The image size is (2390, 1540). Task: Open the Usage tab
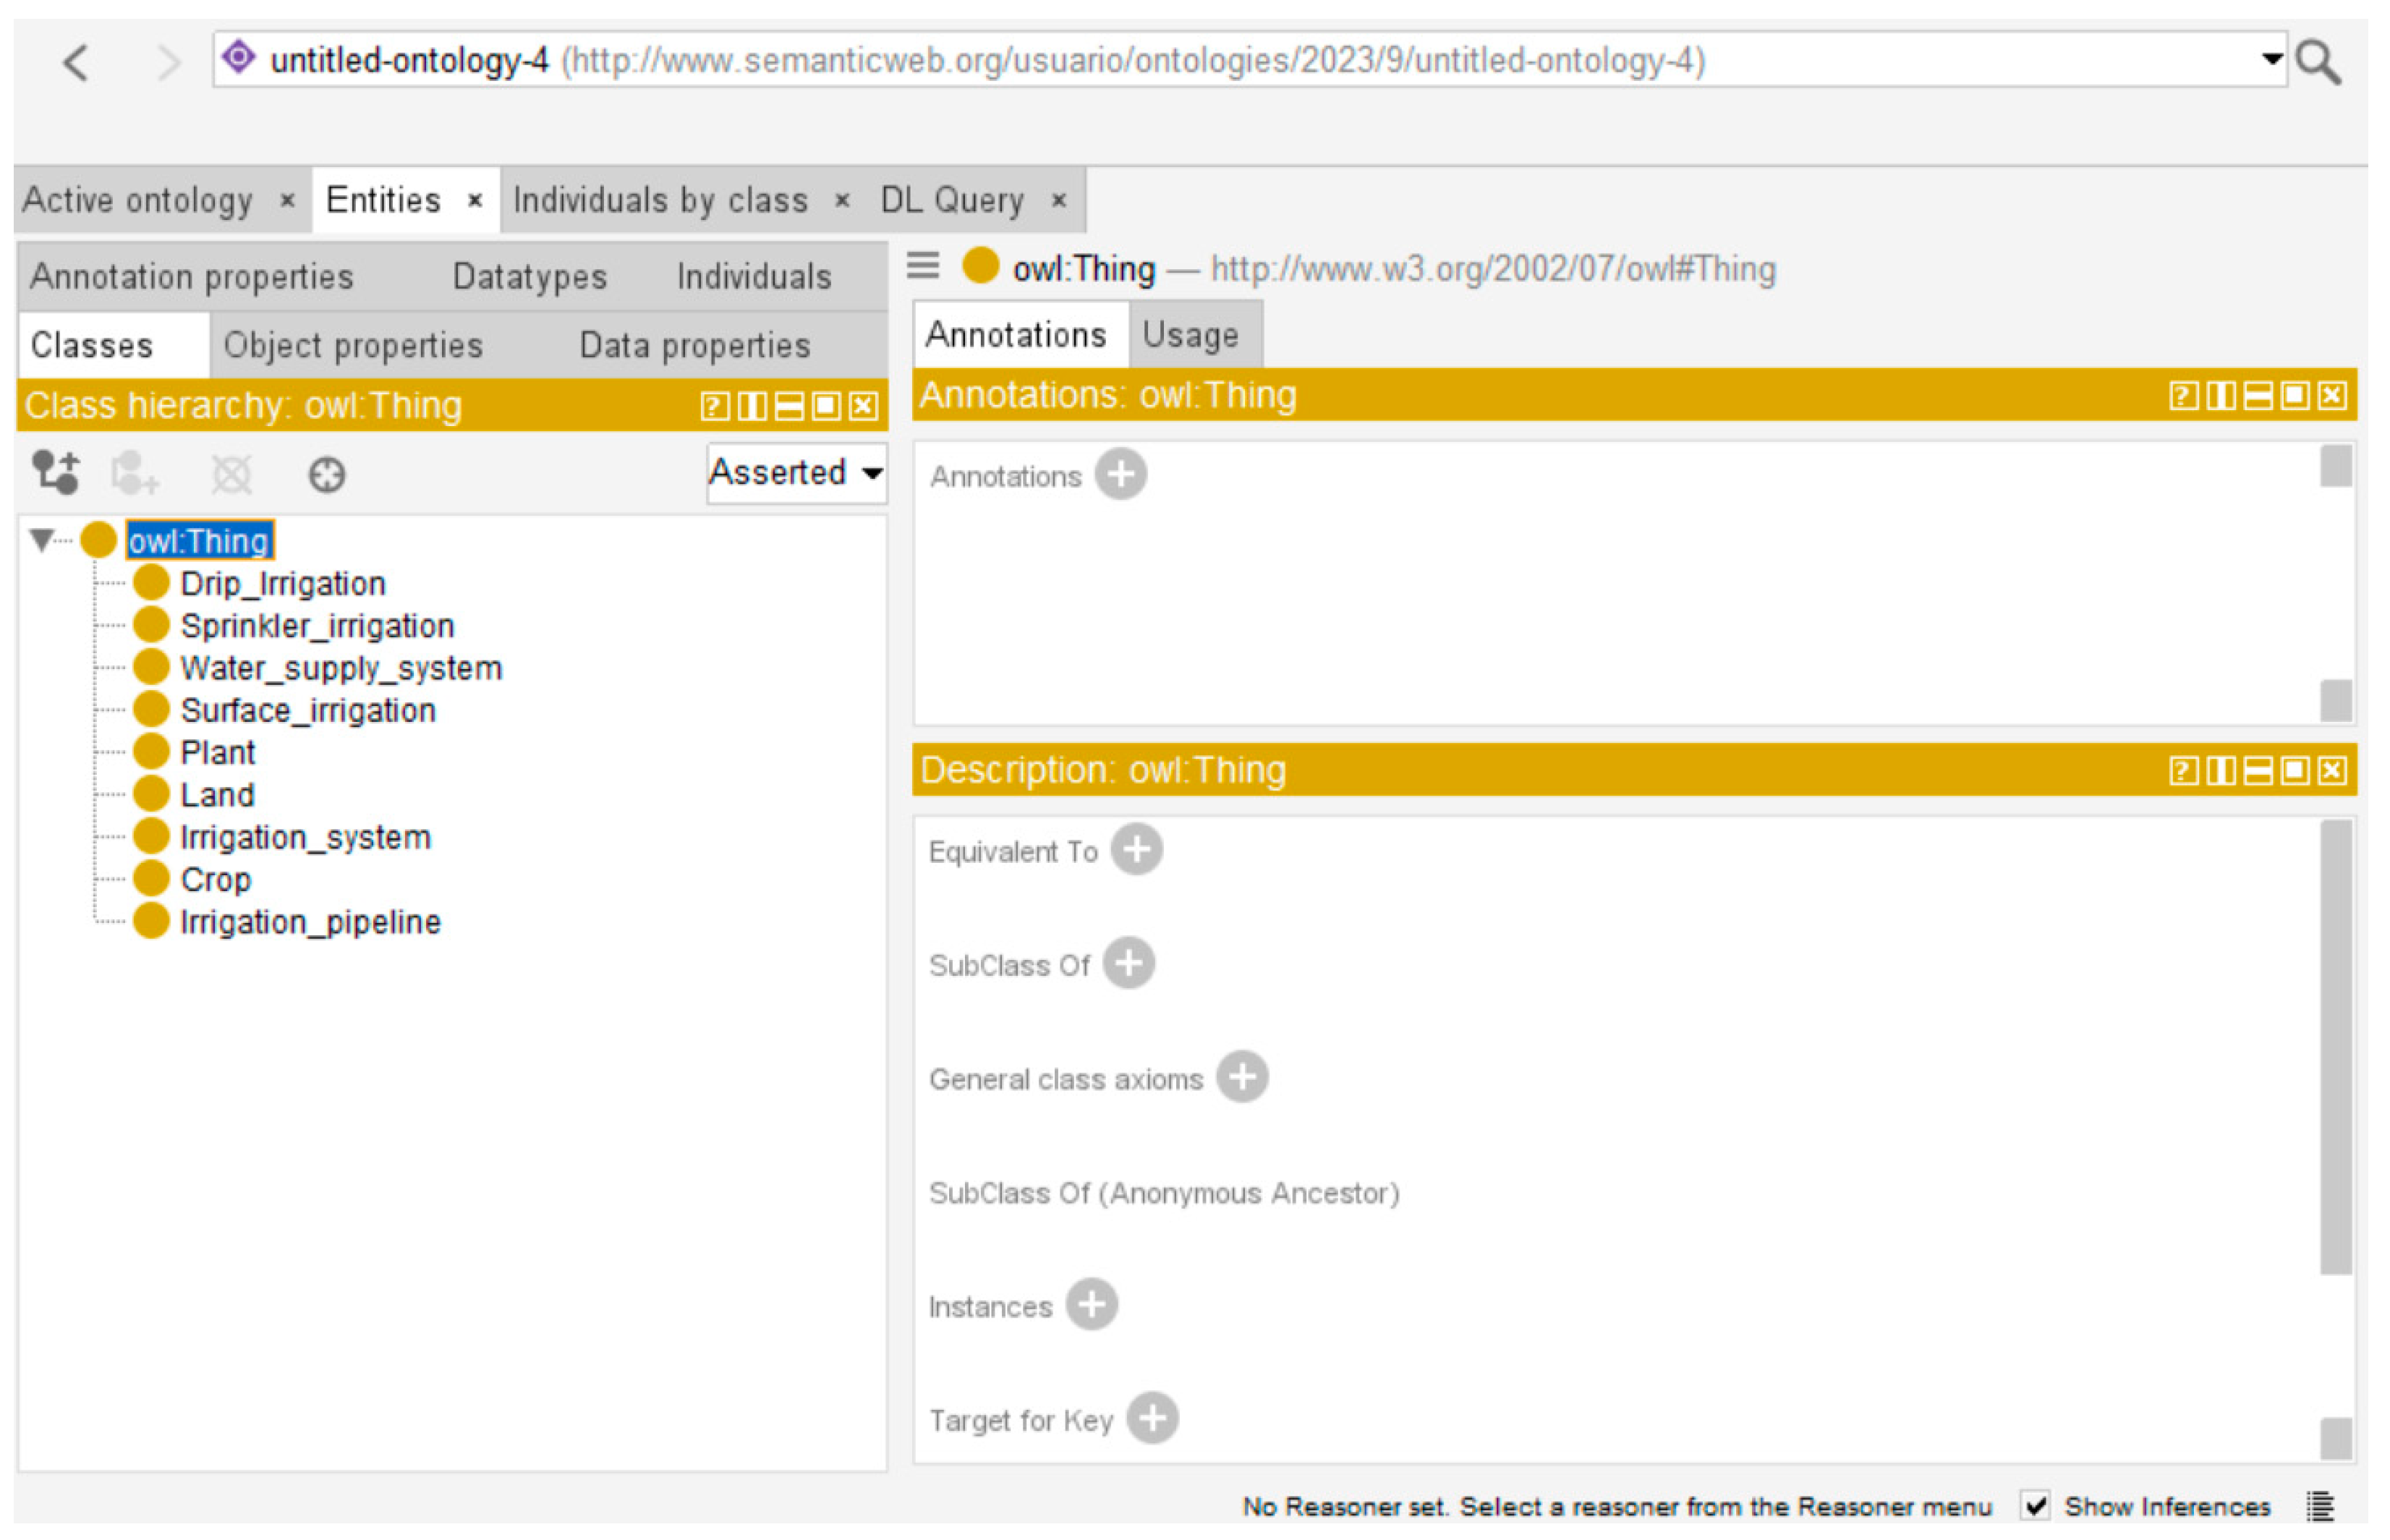pyautogui.click(x=1190, y=335)
